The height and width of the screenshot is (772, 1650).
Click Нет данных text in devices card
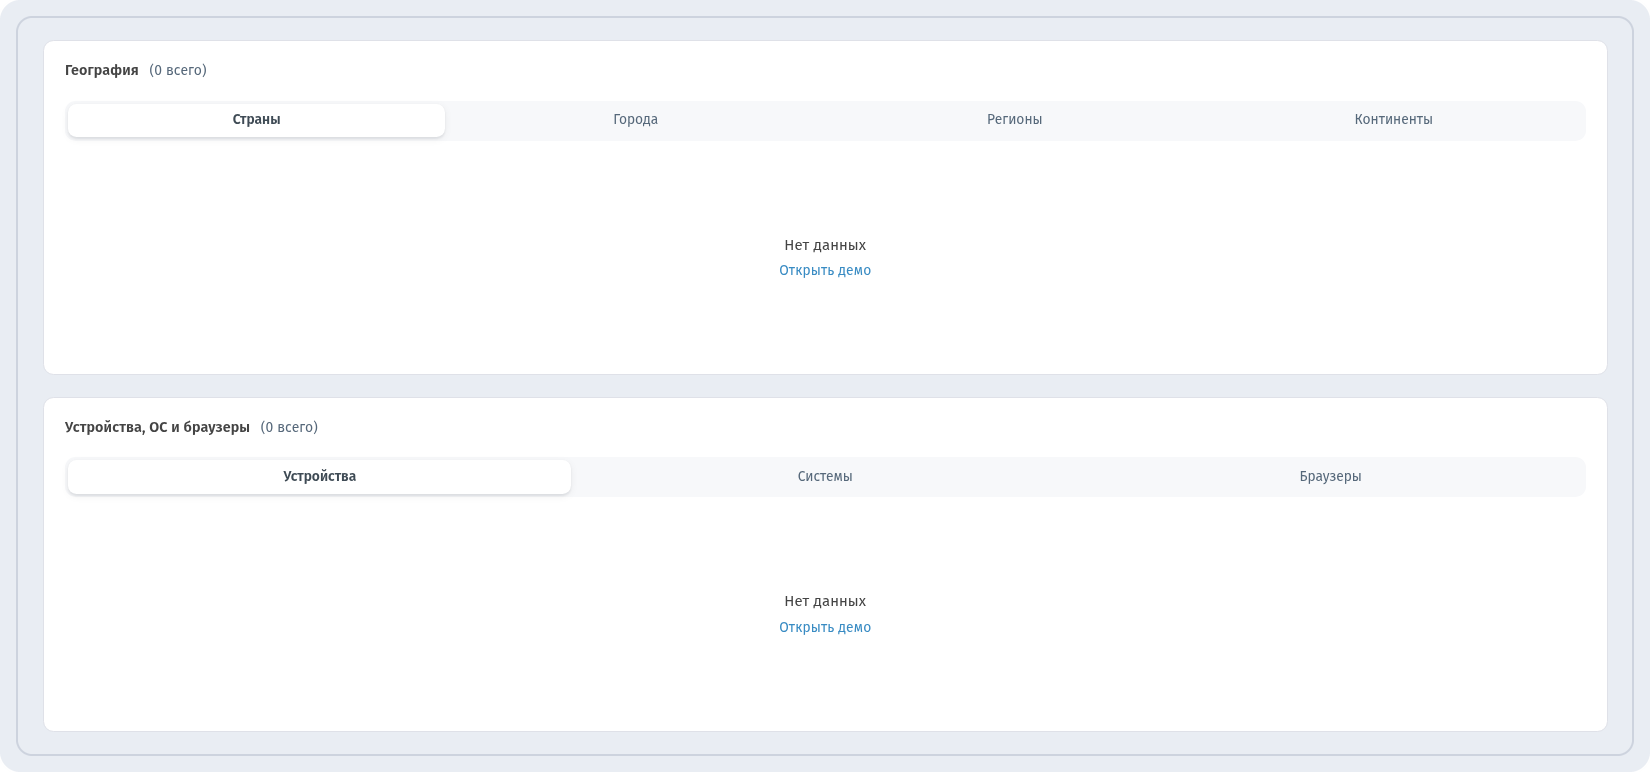[825, 601]
